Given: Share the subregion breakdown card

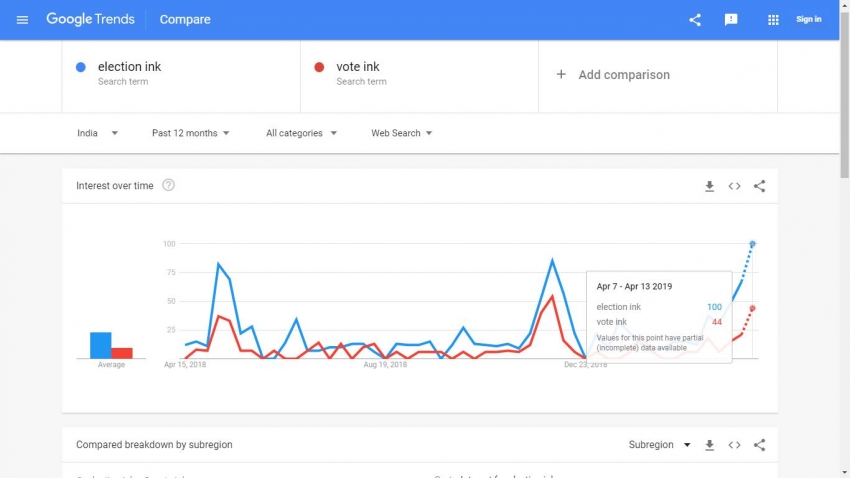Looking at the screenshot, I should click(x=759, y=445).
